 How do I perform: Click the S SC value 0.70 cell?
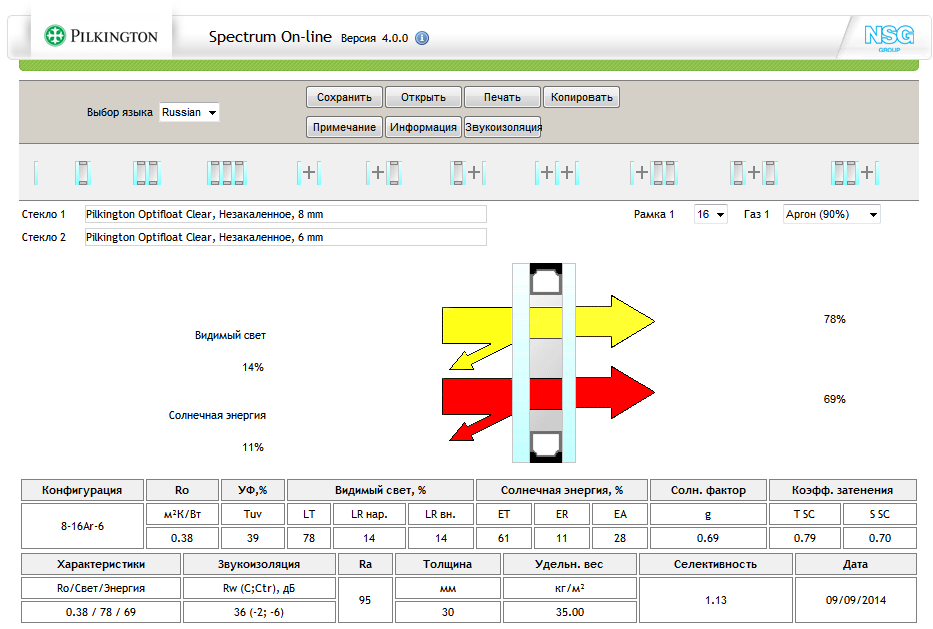click(x=879, y=538)
